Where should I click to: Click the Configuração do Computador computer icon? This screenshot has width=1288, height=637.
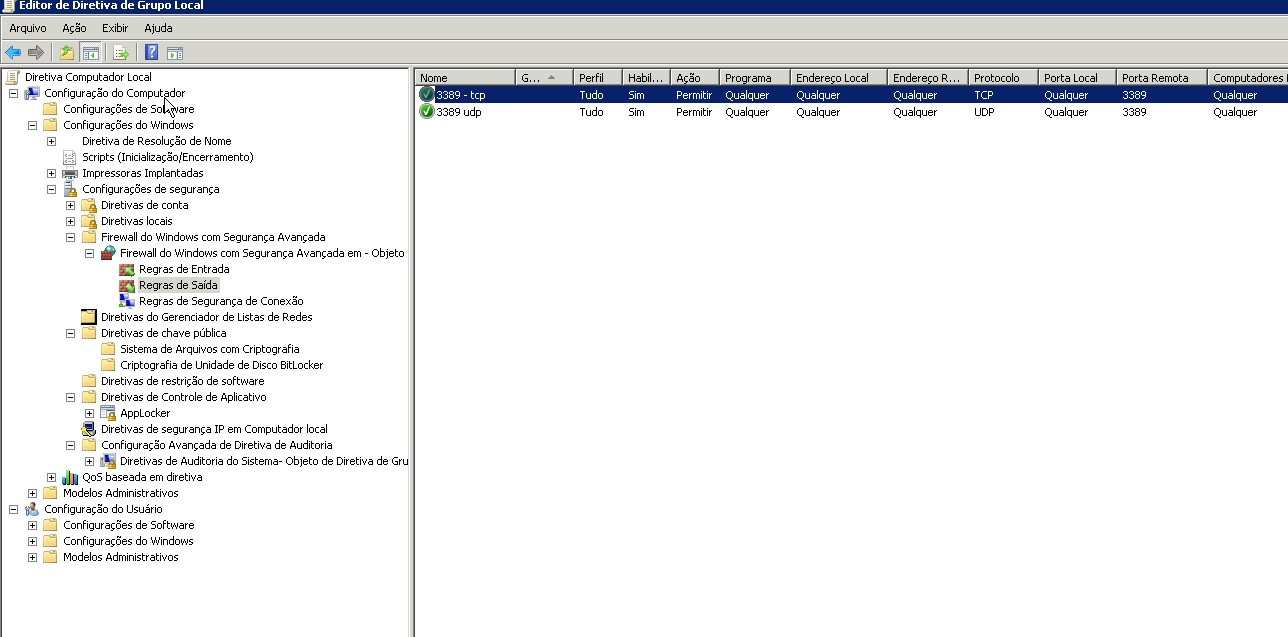point(32,93)
